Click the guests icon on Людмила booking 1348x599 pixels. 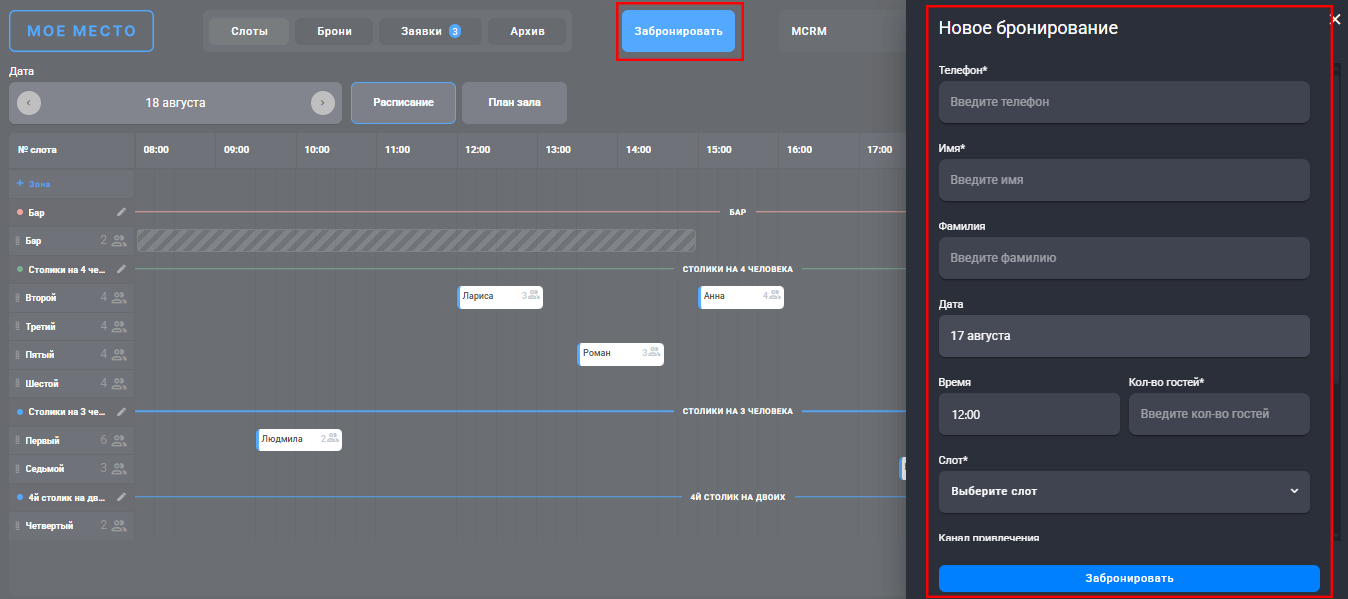[x=333, y=438]
